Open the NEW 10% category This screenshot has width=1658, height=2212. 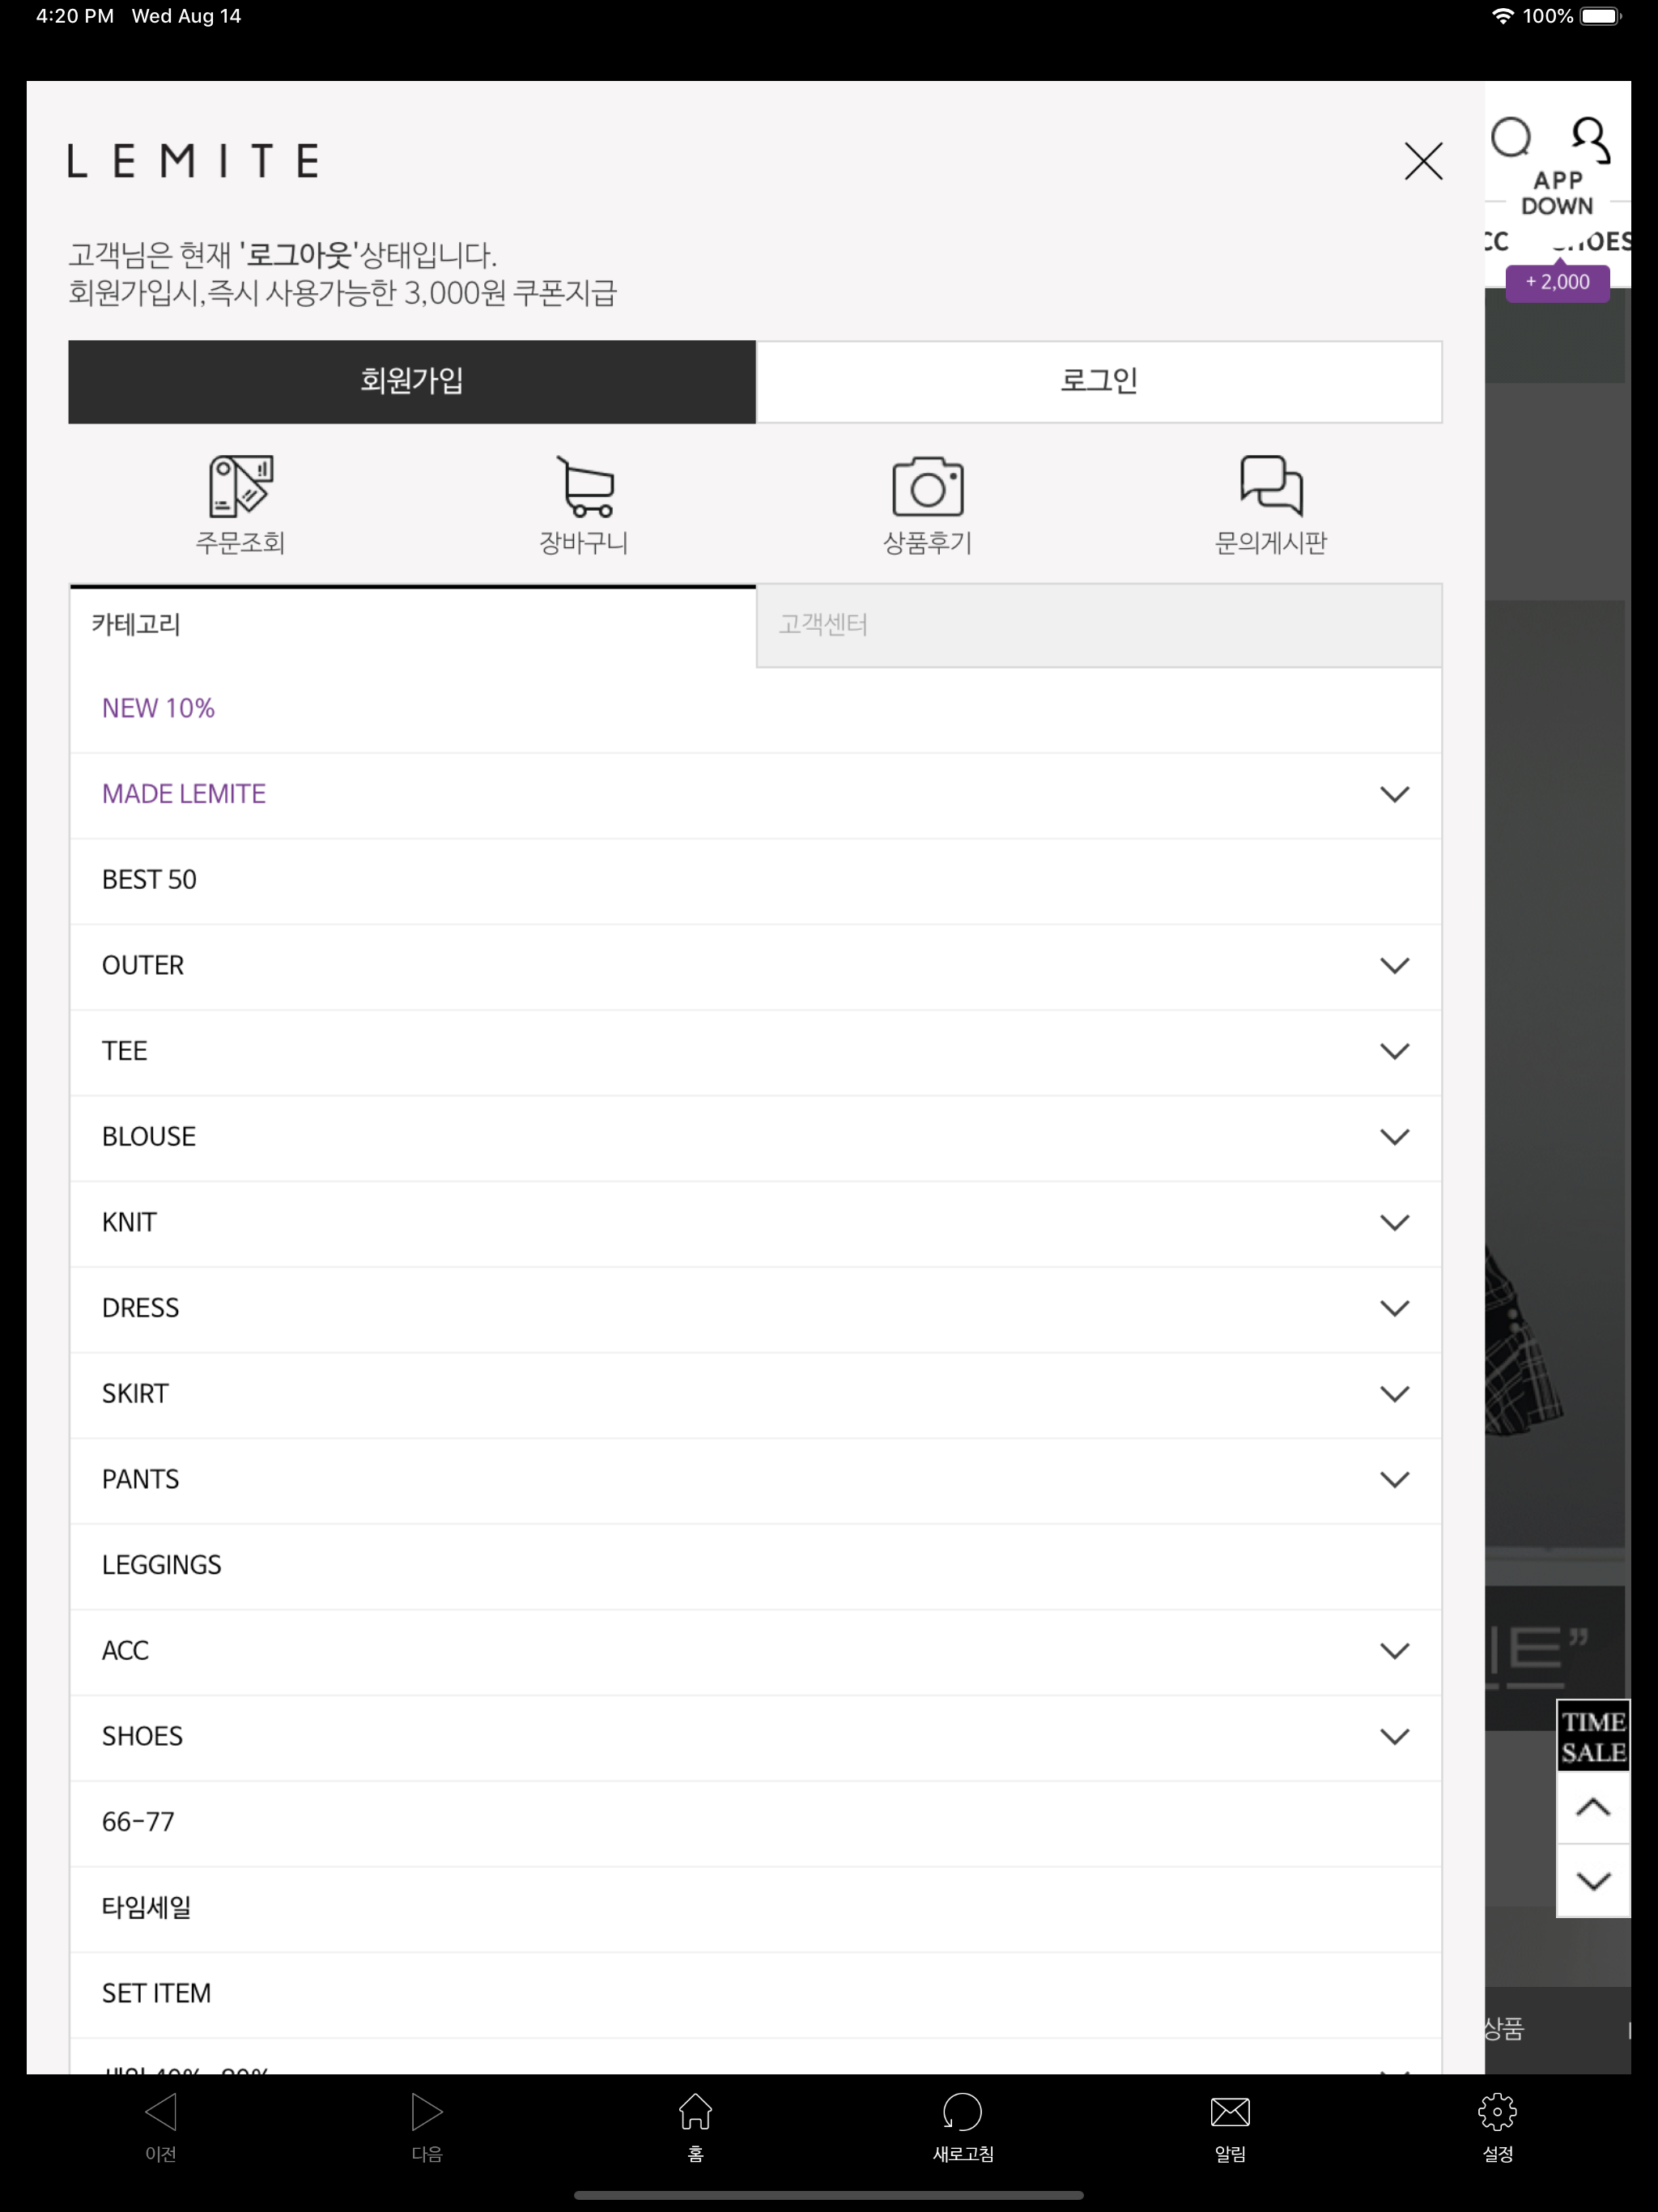pyautogui.click(x=755, y=709)
